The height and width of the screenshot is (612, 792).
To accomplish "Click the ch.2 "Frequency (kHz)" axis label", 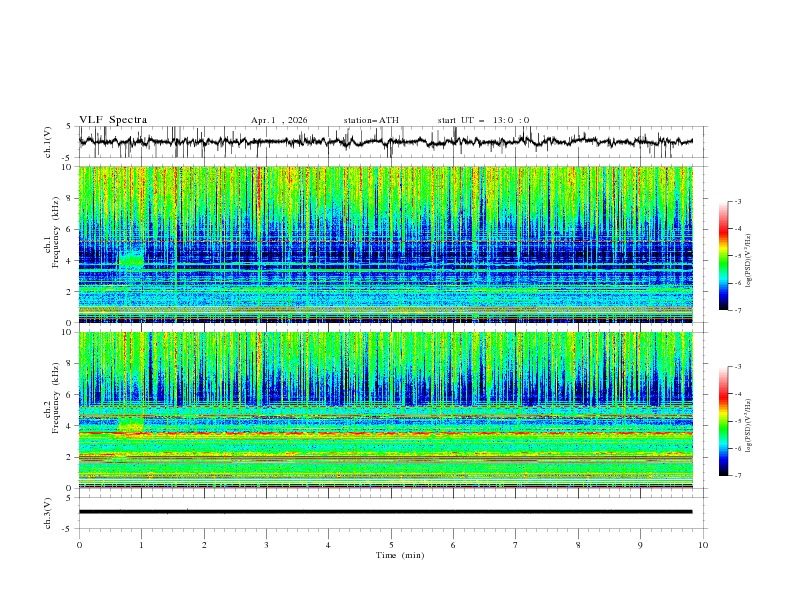I will pos(56,398).
